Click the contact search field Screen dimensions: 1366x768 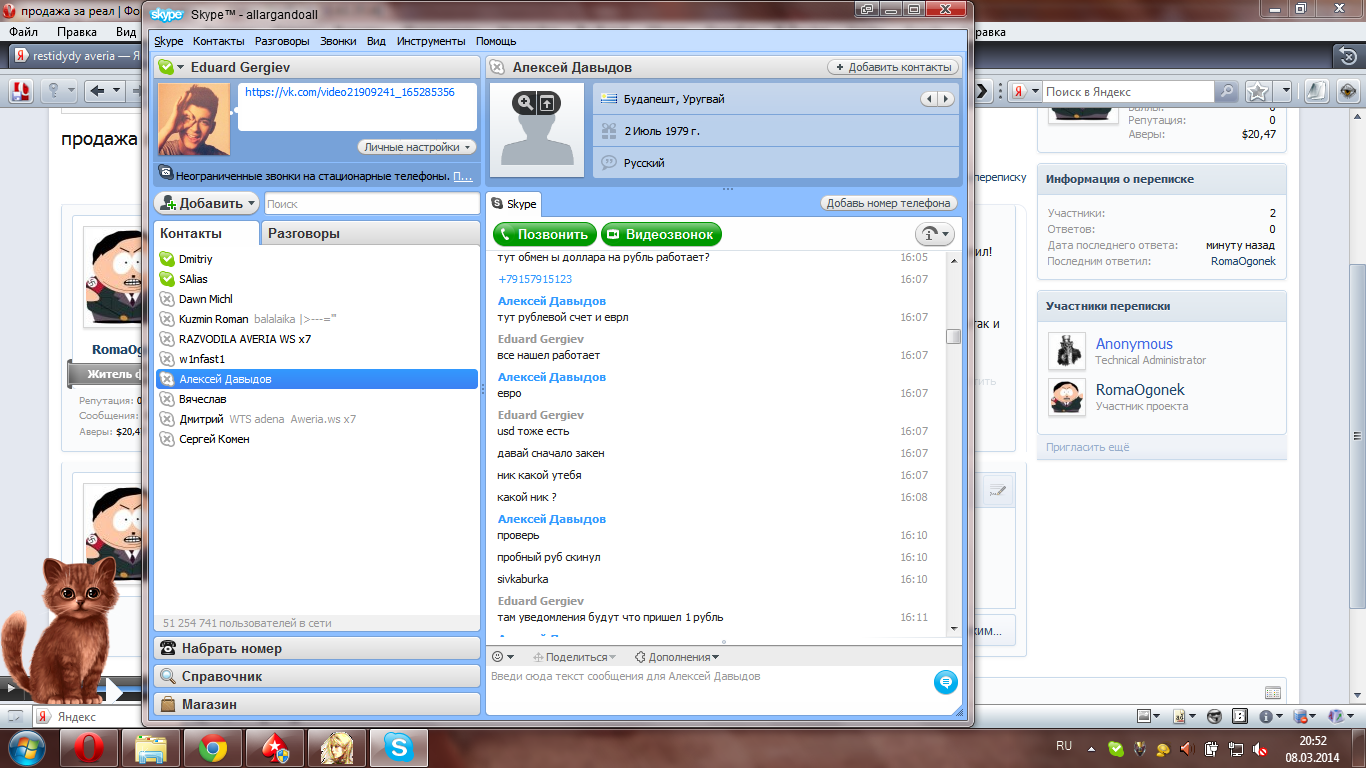(371, 203)
